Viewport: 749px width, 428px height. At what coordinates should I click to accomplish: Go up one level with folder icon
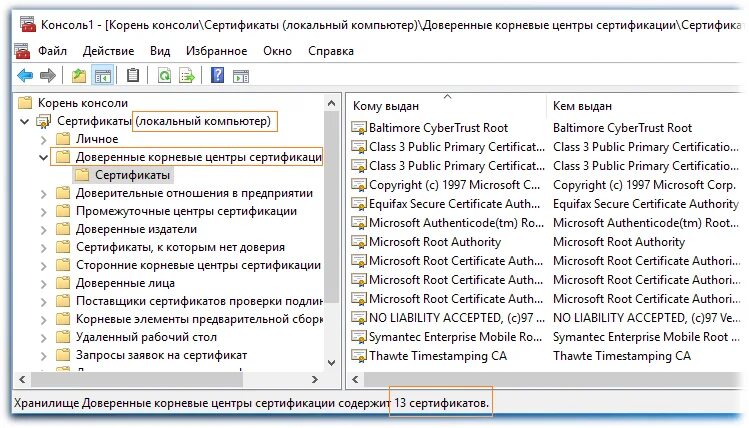[79, 75]
